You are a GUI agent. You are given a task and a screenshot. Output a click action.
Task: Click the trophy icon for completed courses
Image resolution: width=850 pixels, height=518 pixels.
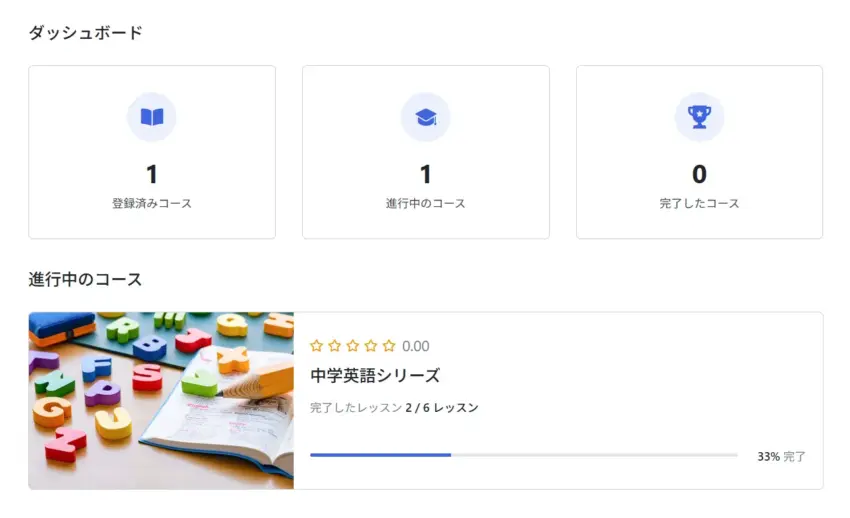699,117
